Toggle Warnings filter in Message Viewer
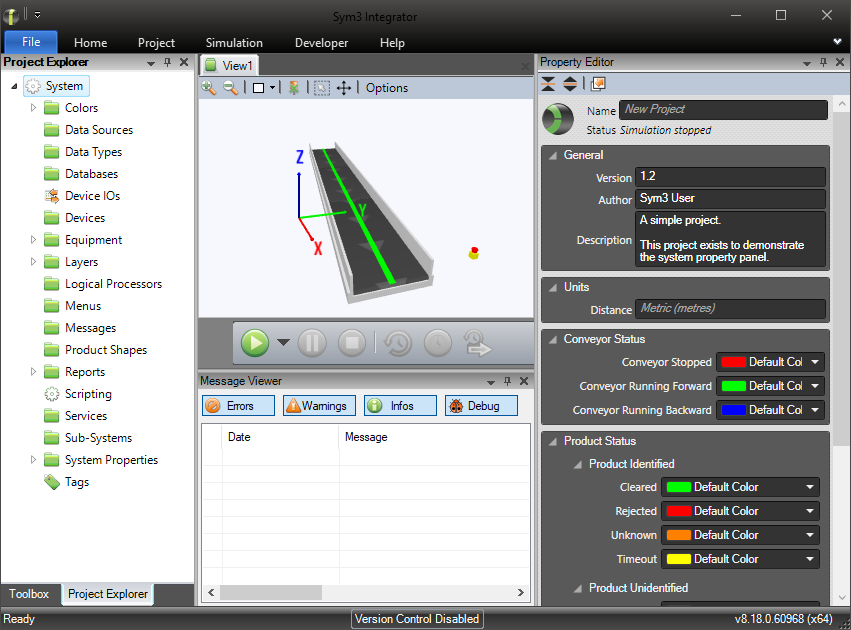Screen dimensions: 851x630 click(x=319, y=406)
